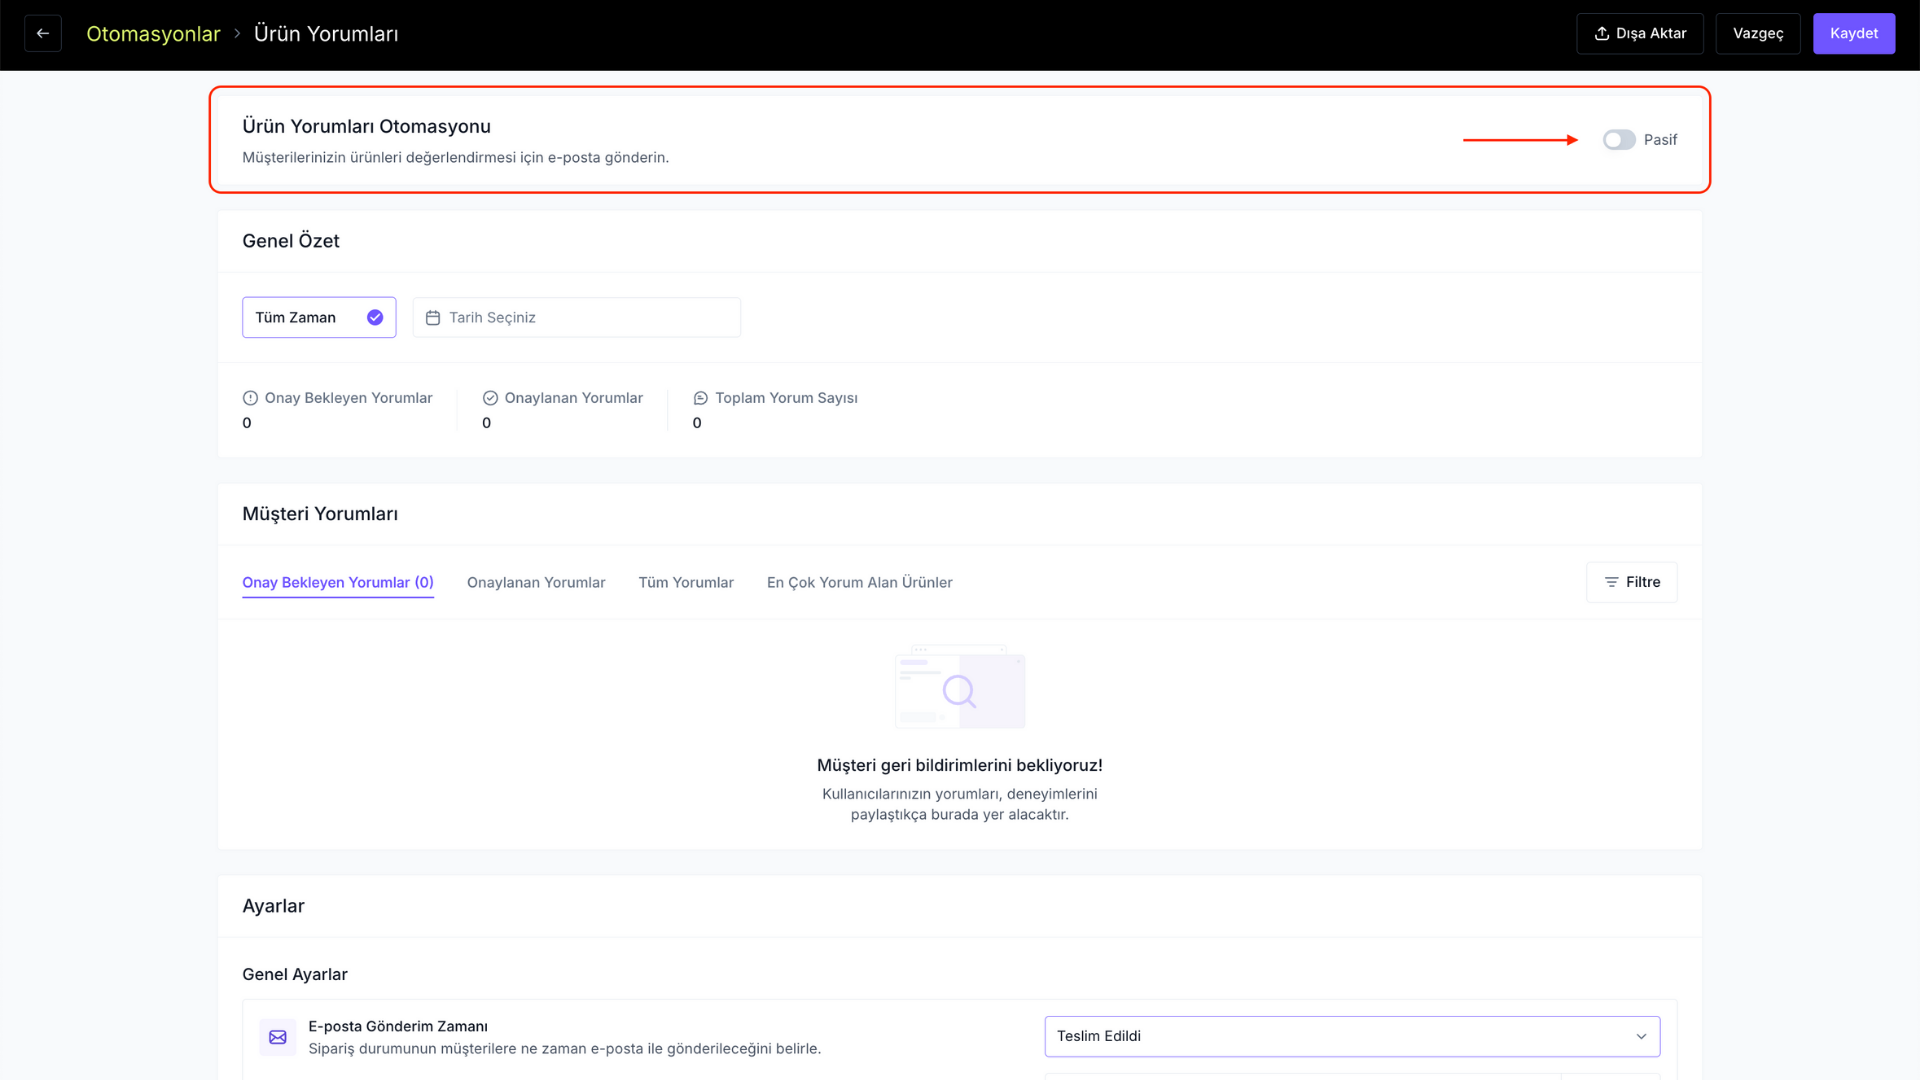Click the Vazgeç cancel button
1920x1080 pixels.
[1758, 34]
